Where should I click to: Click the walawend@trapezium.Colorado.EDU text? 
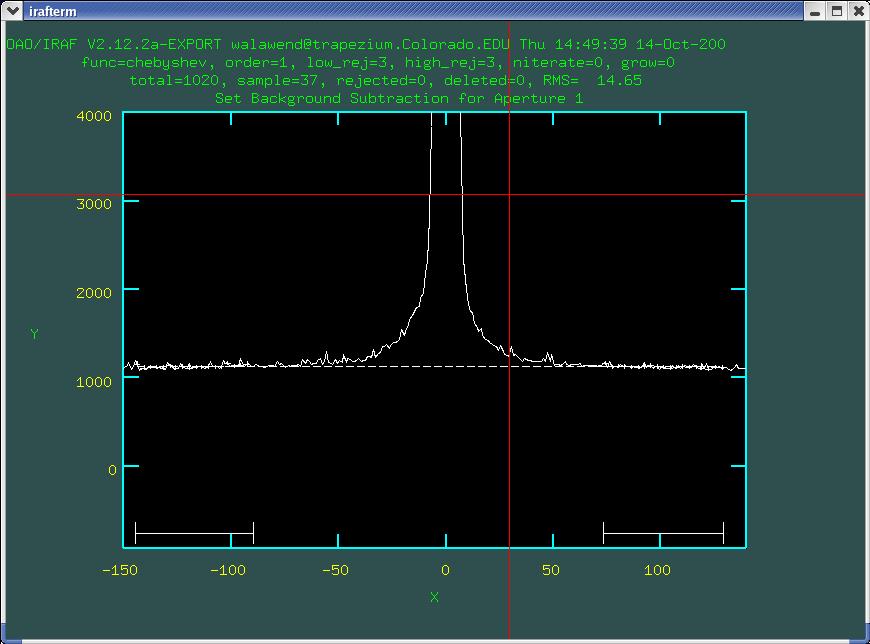(x=370, y=44)
